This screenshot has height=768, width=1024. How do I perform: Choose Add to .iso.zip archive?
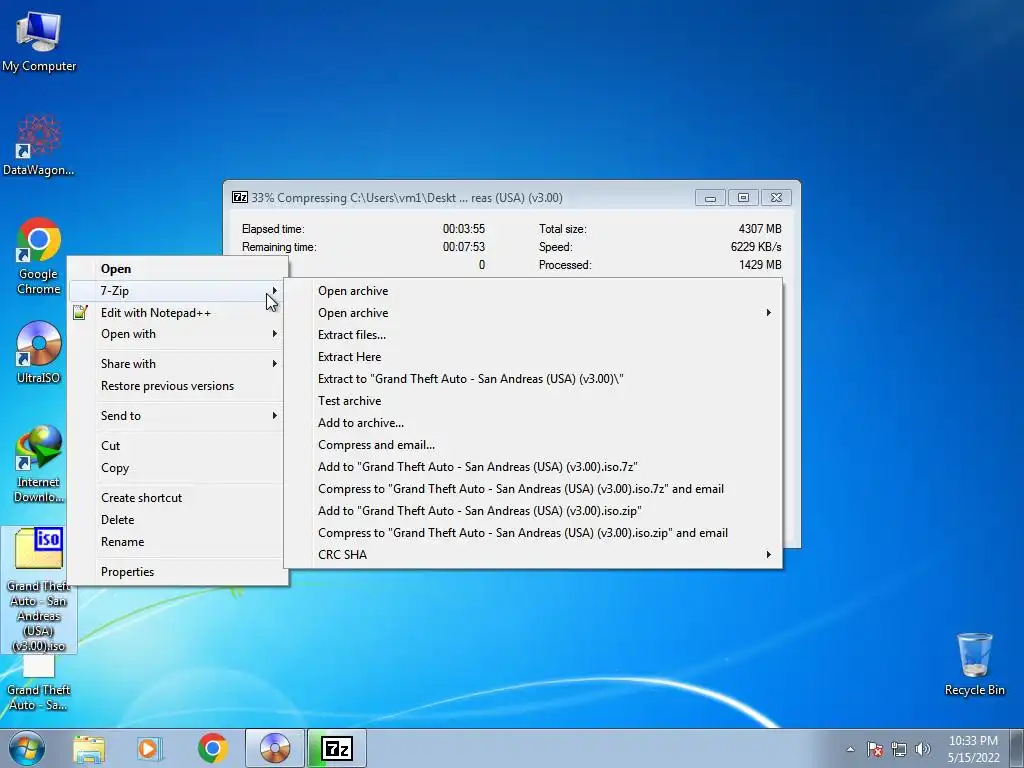pos(533,511)
